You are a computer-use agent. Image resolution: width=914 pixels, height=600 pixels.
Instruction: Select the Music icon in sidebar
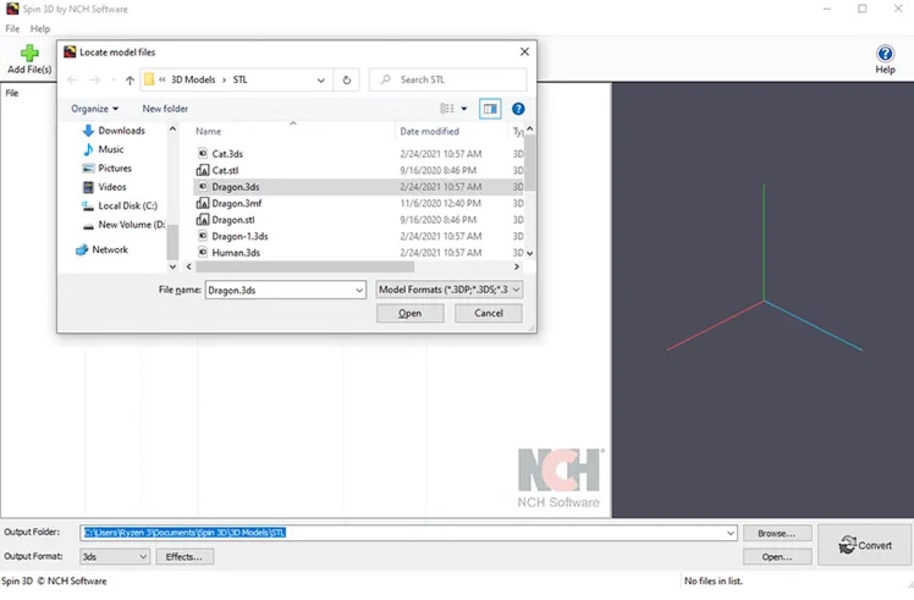89,149
